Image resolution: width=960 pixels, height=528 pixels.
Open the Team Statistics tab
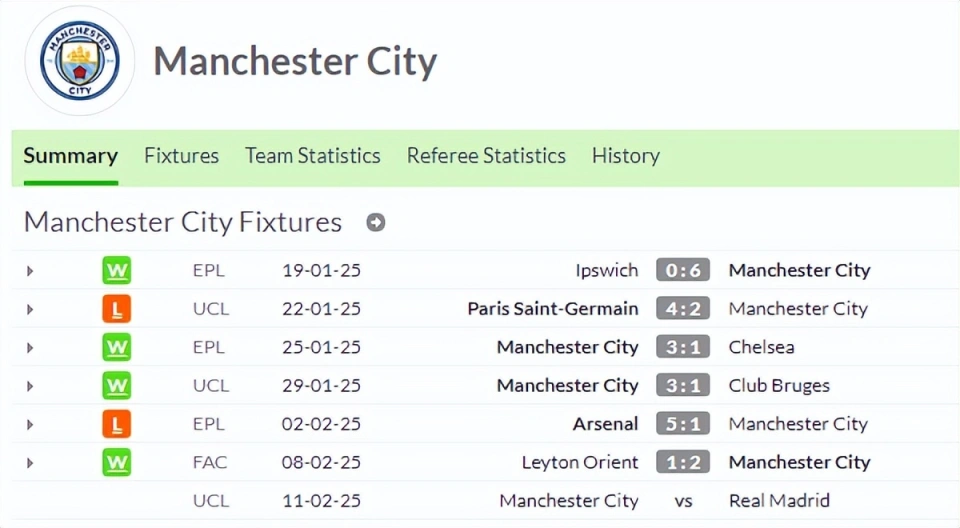point(313,156)
